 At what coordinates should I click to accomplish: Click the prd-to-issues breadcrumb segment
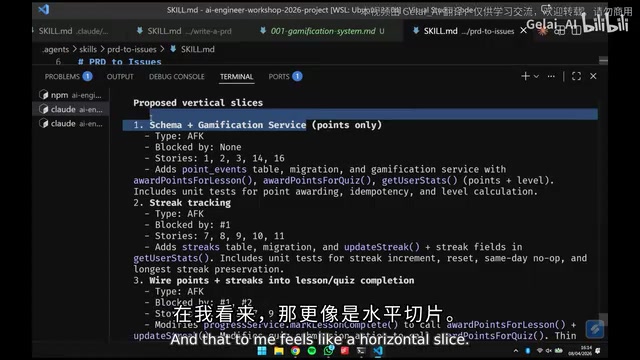(x=132, y=49)
